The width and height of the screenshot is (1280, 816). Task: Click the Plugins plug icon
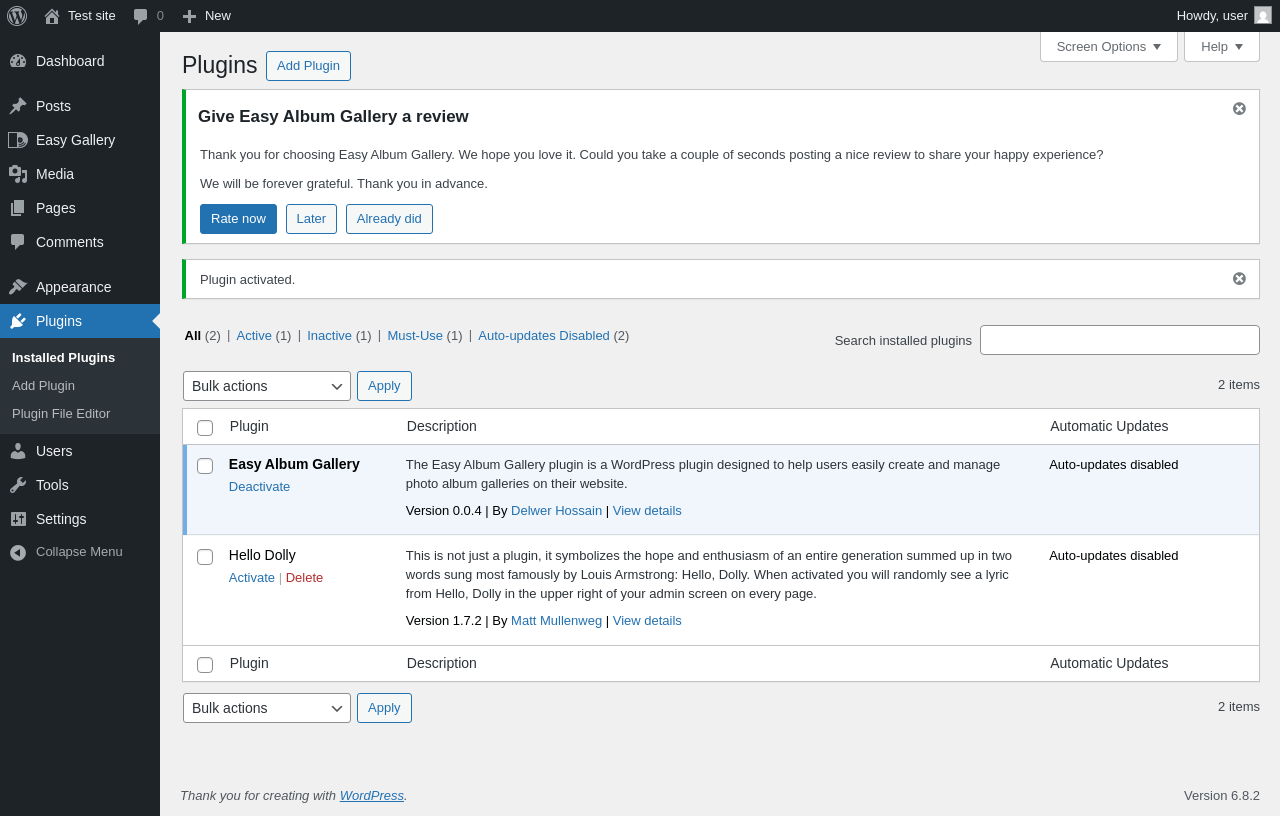point(18,321)
